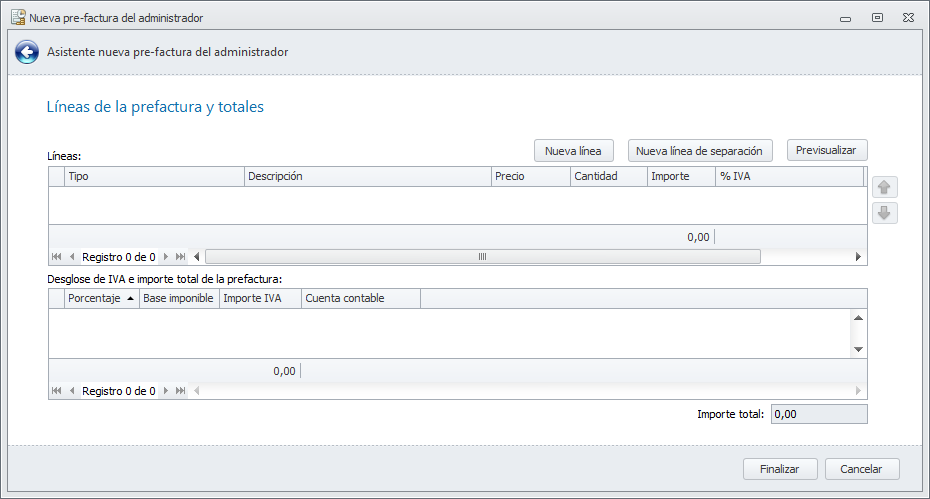
Task: Click the Líneas de la prefactura y totales heading
Action: (155, 107)
